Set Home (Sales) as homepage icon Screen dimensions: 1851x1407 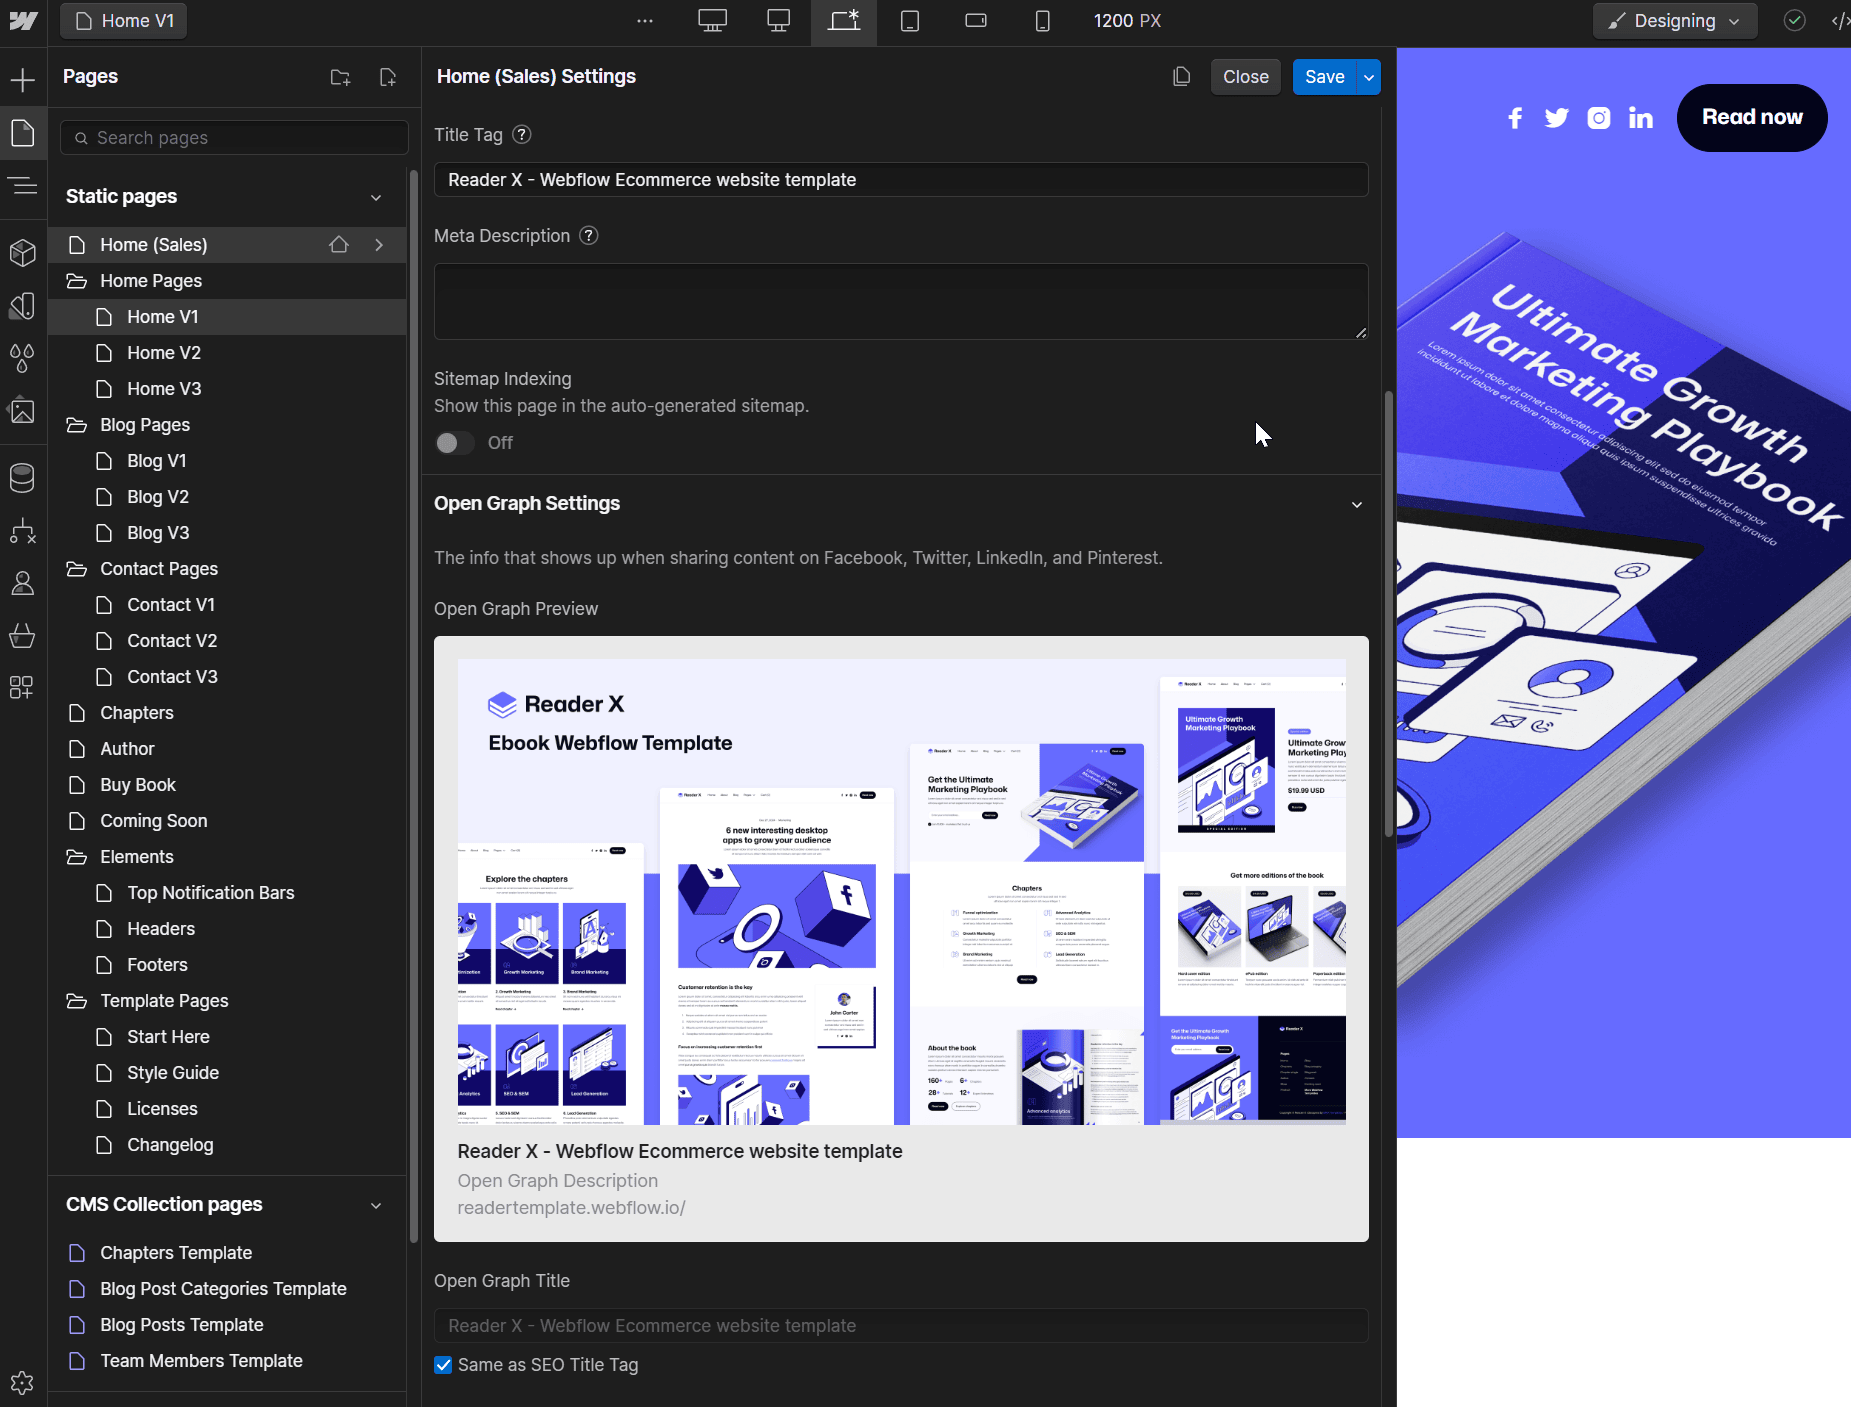pos(339,245)
